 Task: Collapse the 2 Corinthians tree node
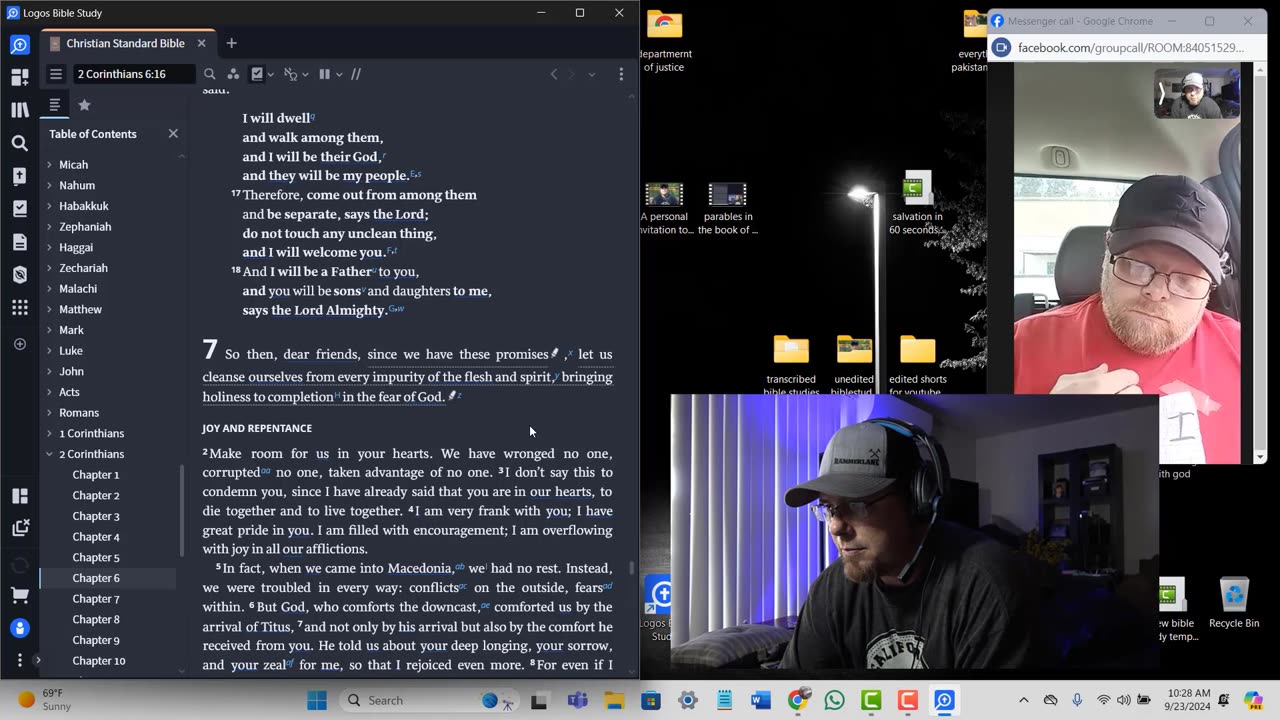[x=49, y=454]
